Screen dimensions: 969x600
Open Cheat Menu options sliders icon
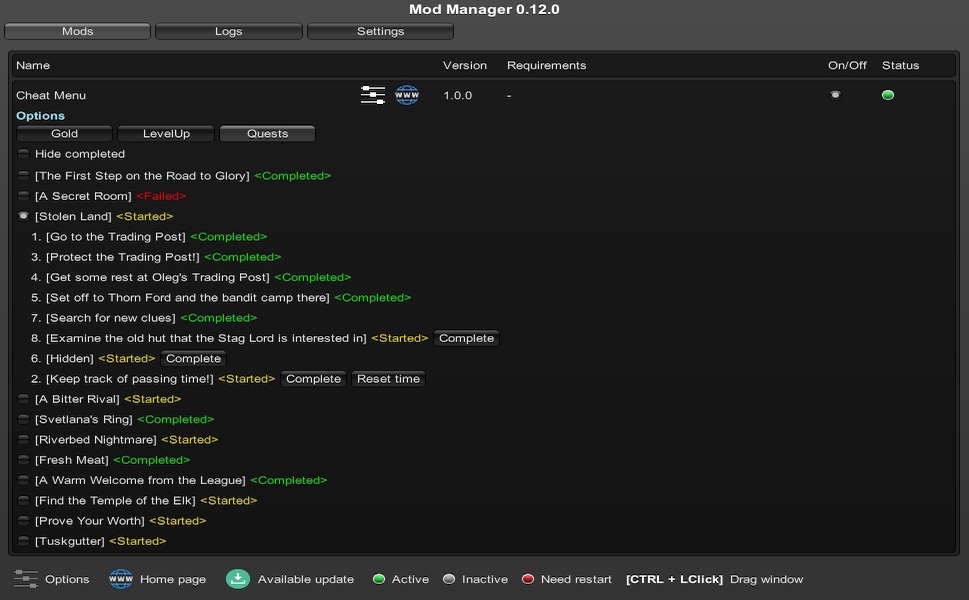pos(372,95)
